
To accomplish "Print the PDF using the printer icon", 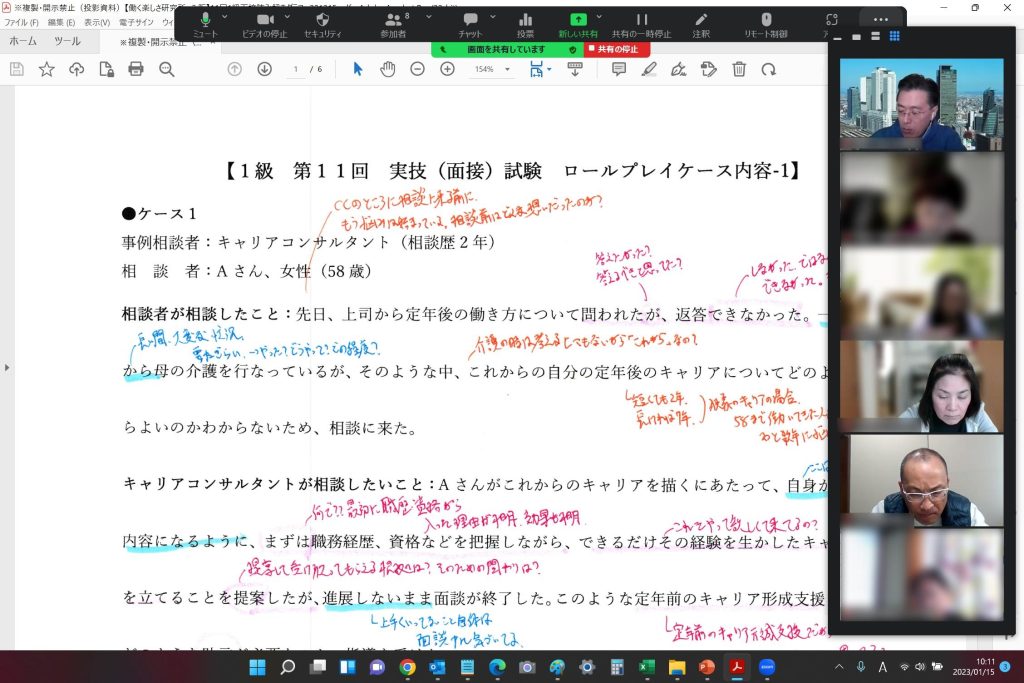I will 136,69.
